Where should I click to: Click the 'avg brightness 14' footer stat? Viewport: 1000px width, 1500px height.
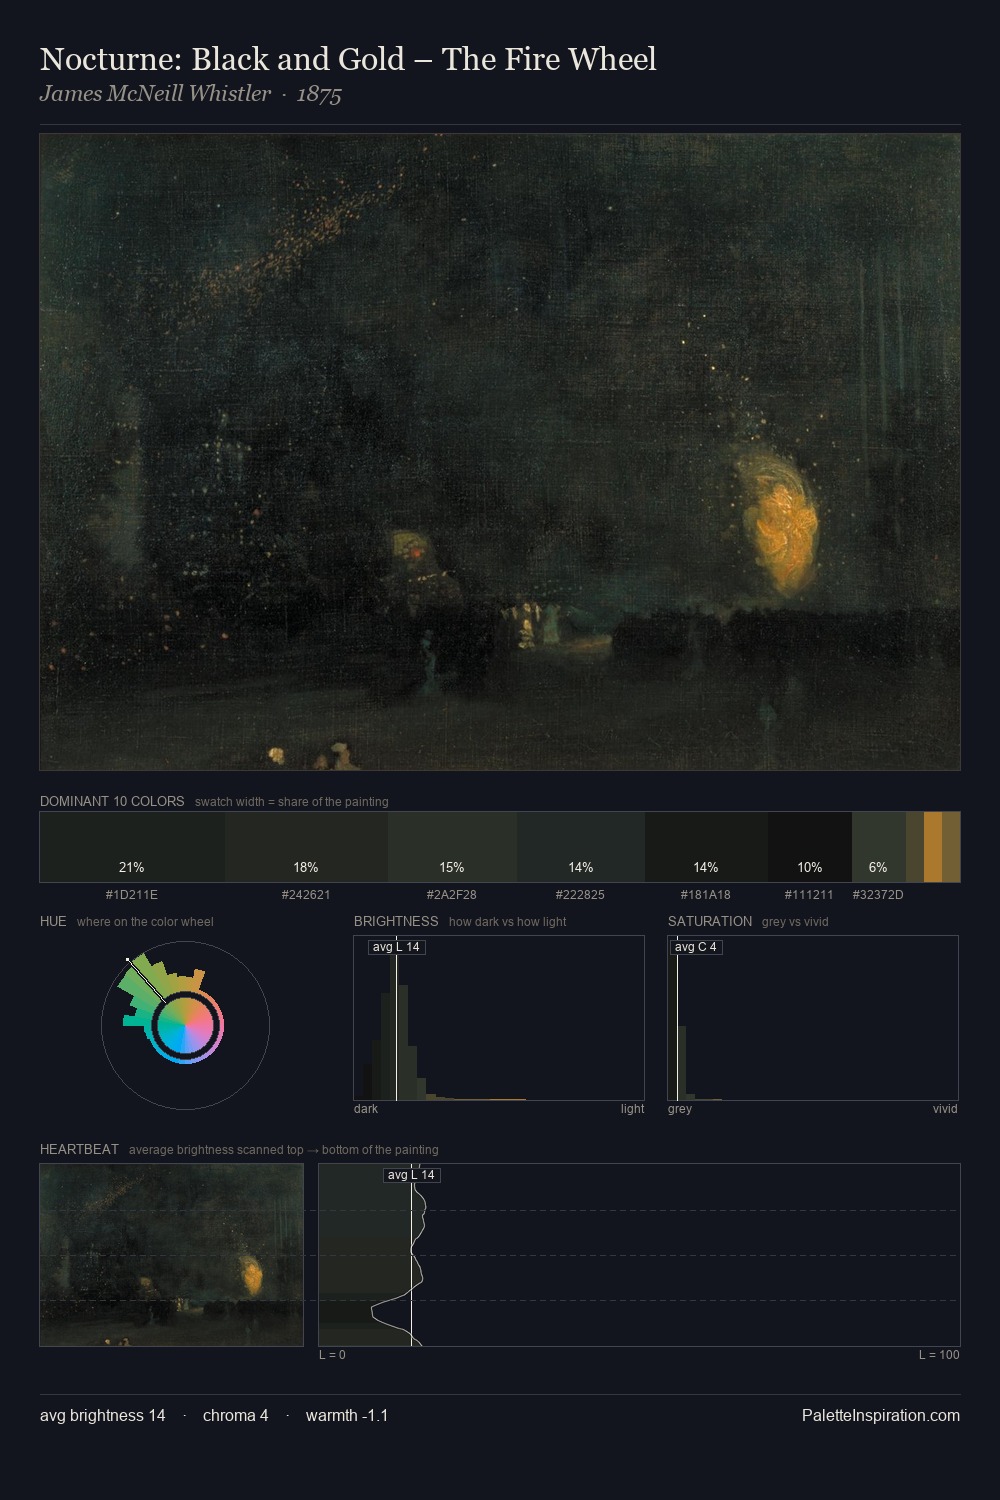click(103, 1415)
